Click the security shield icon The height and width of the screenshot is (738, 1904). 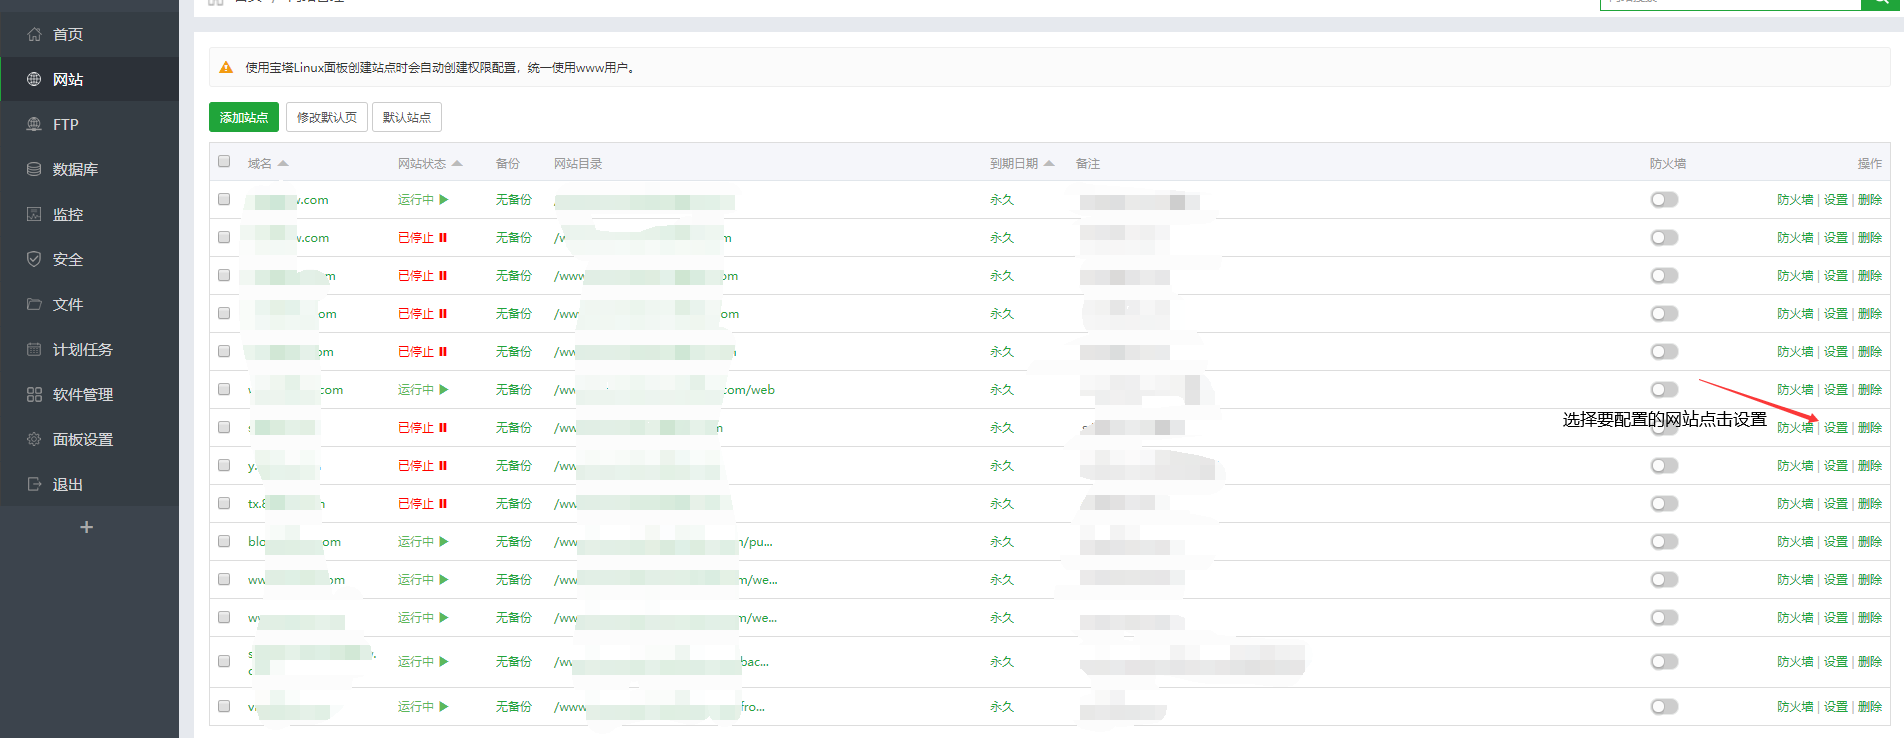point(34,259)
